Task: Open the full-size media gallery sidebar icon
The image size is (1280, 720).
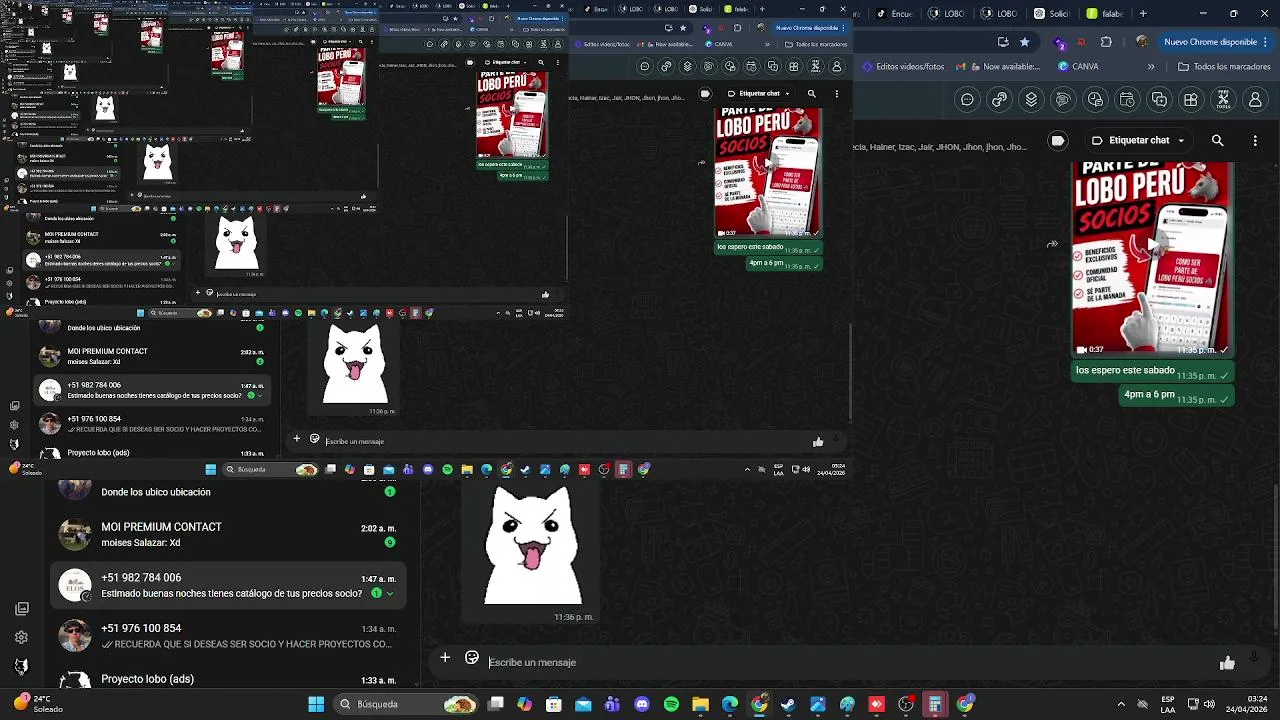Action: click(22, 608)
